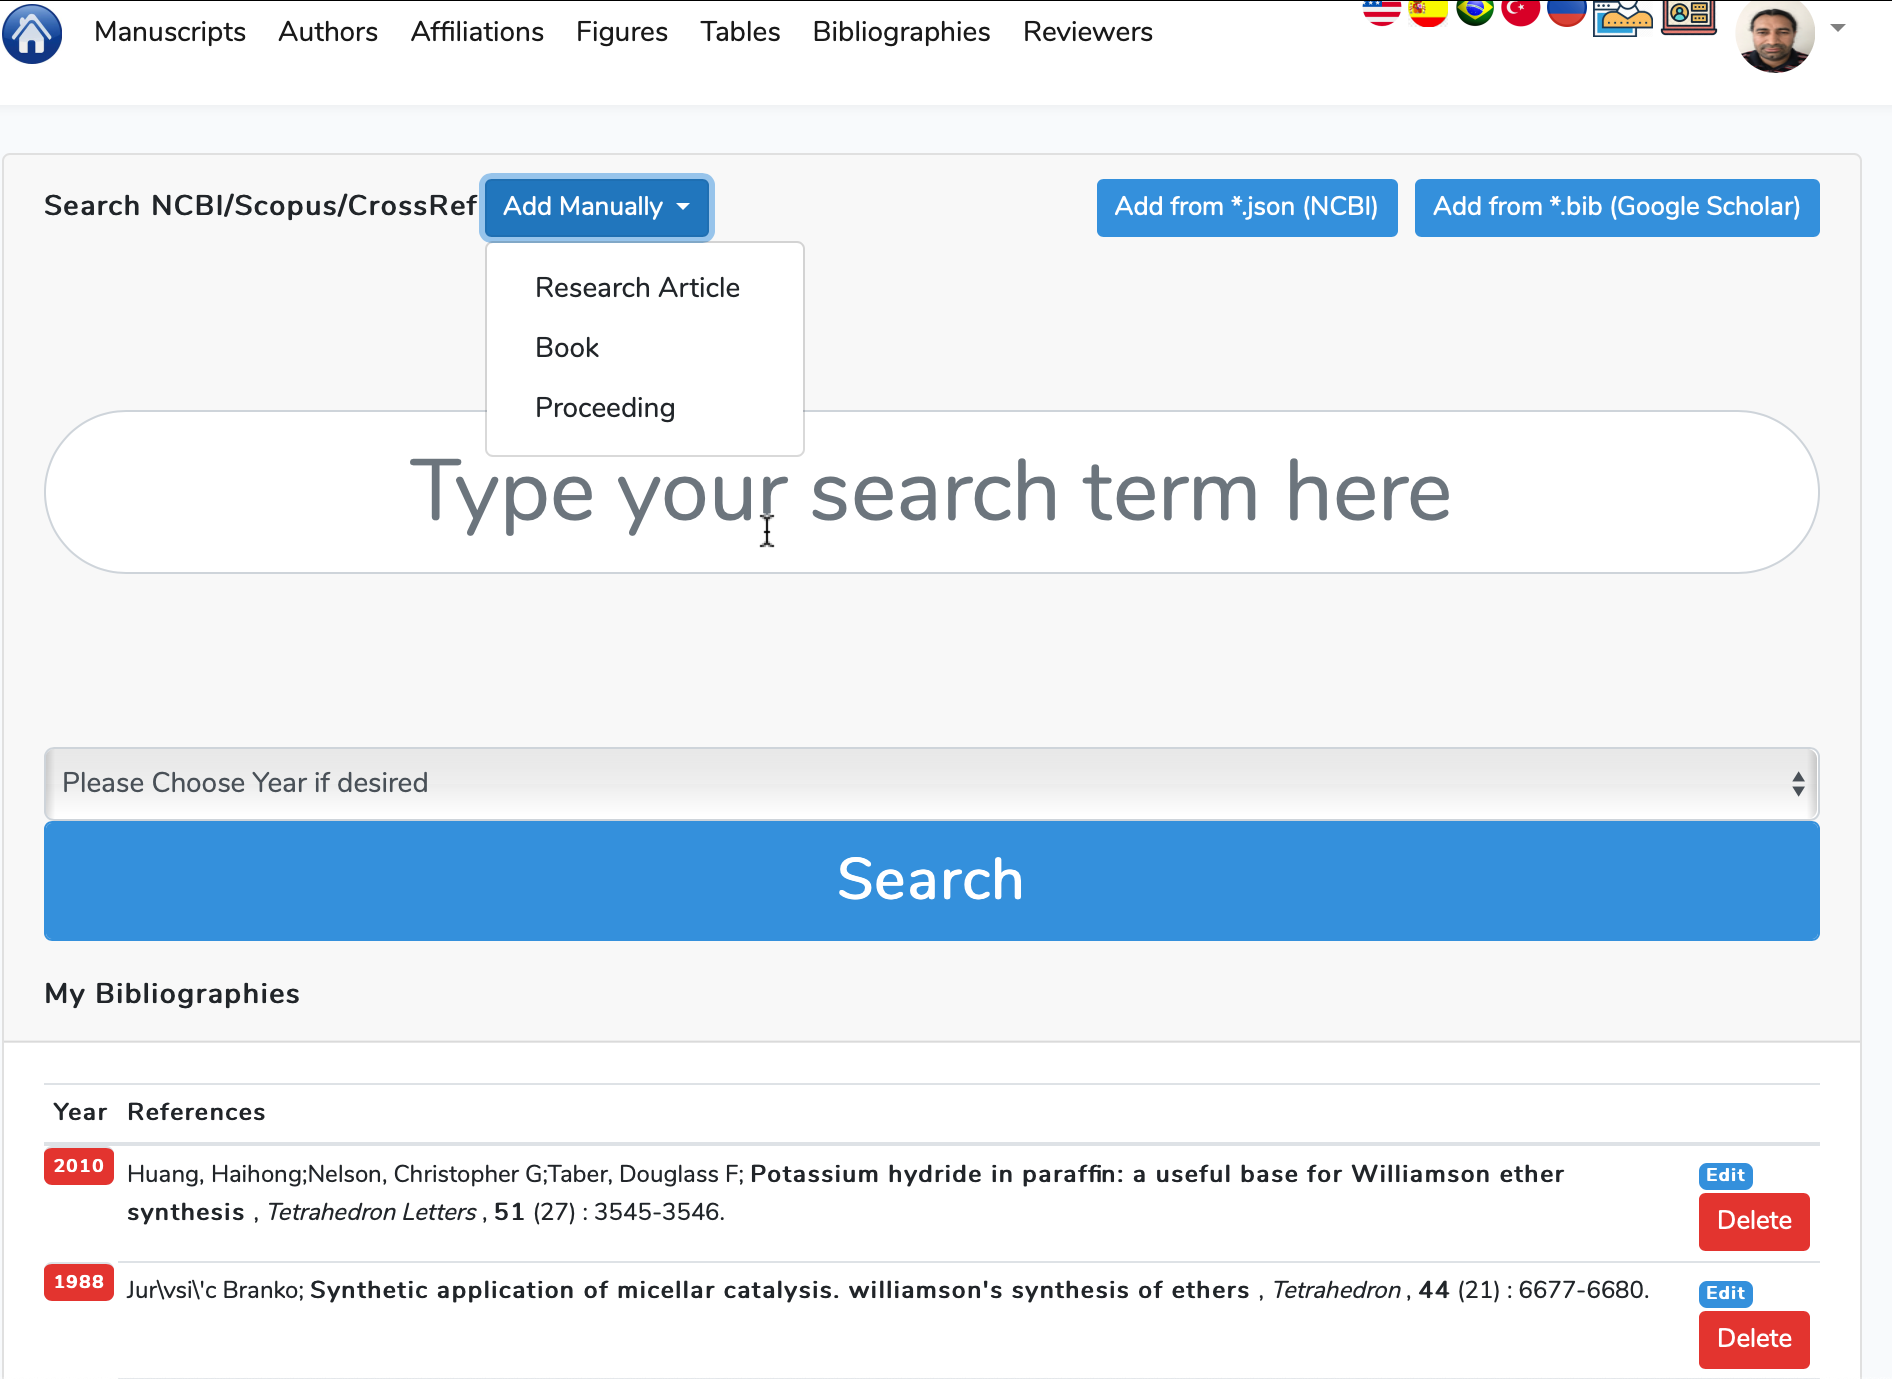
Task: Open the Bibliographies navigation item
Action: coord(901,32)
